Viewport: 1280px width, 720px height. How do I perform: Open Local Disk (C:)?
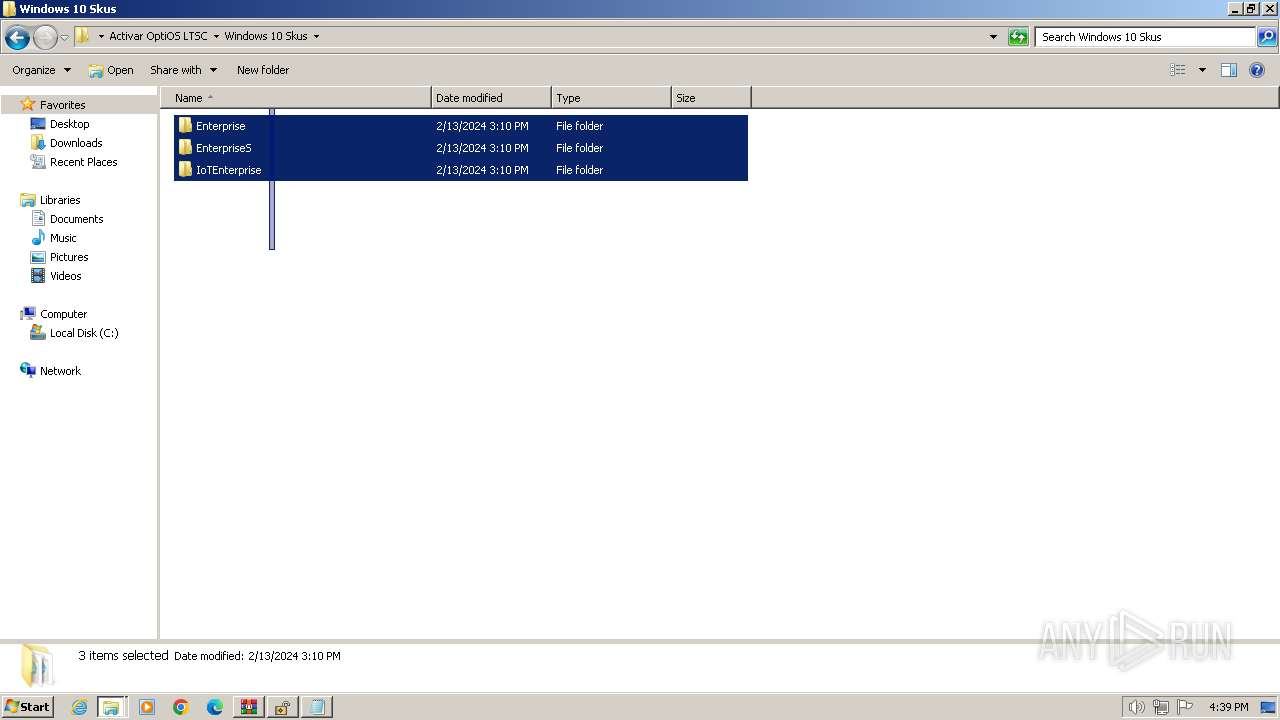pos(84,333)
